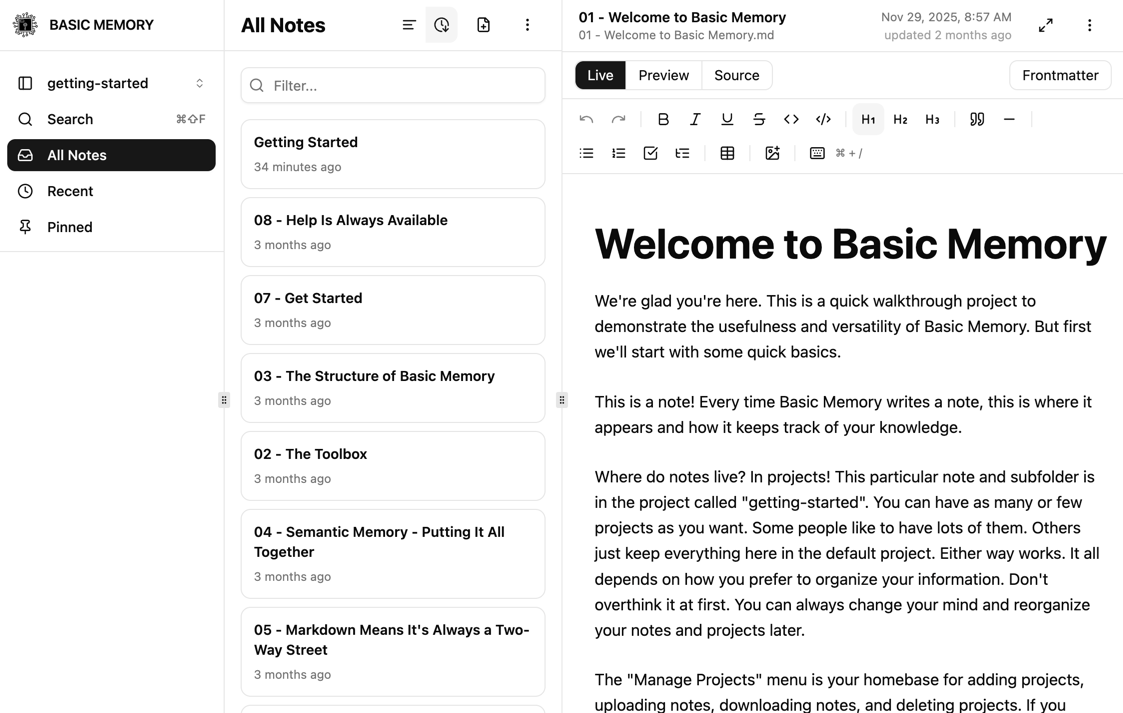Insert a table into the note
The image size is (1123, 713).
[x=727, y=153]
